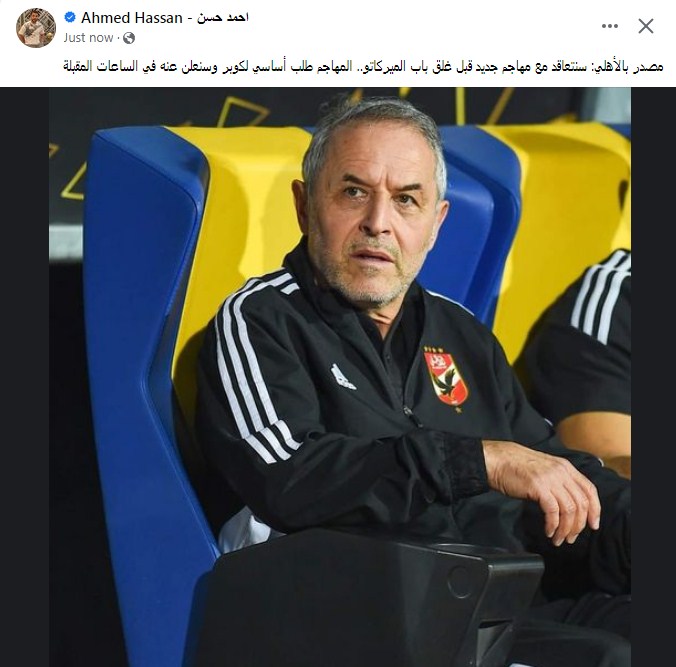Close the post with the X button

tap(645, 26)
